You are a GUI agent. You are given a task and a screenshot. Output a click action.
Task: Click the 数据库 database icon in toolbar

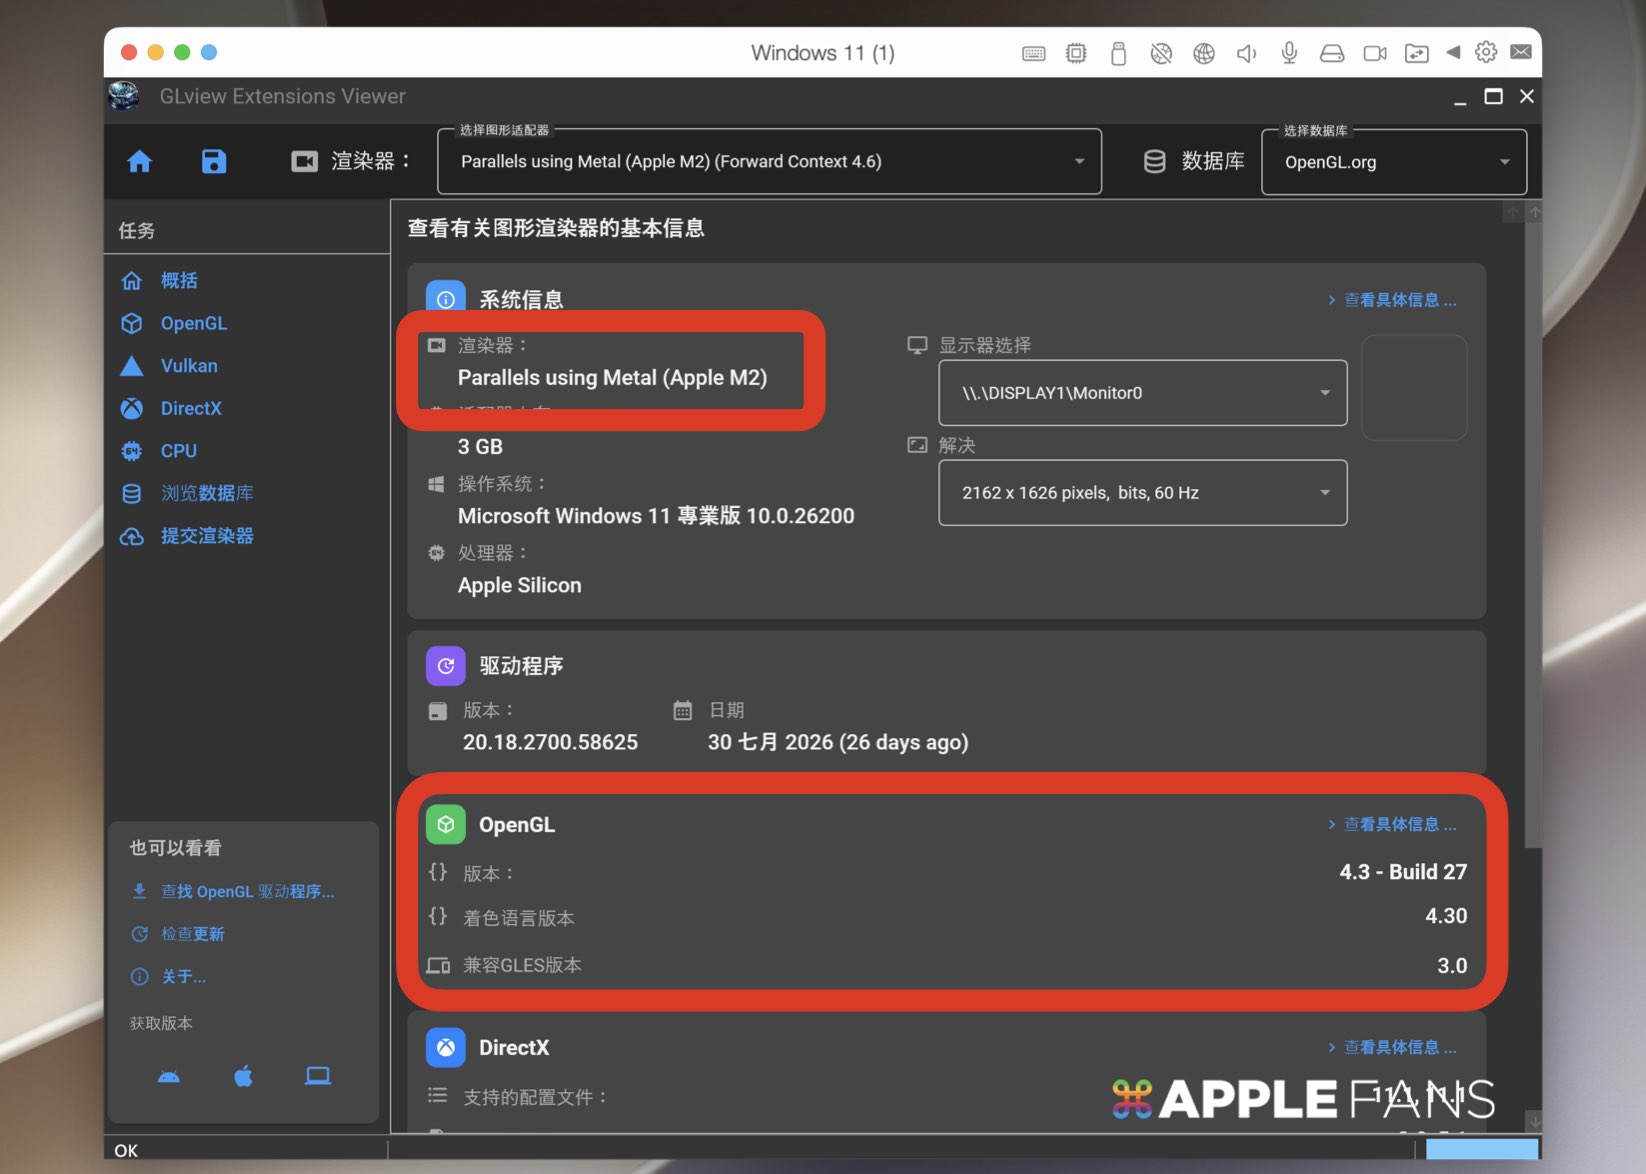coord(1154,162)
